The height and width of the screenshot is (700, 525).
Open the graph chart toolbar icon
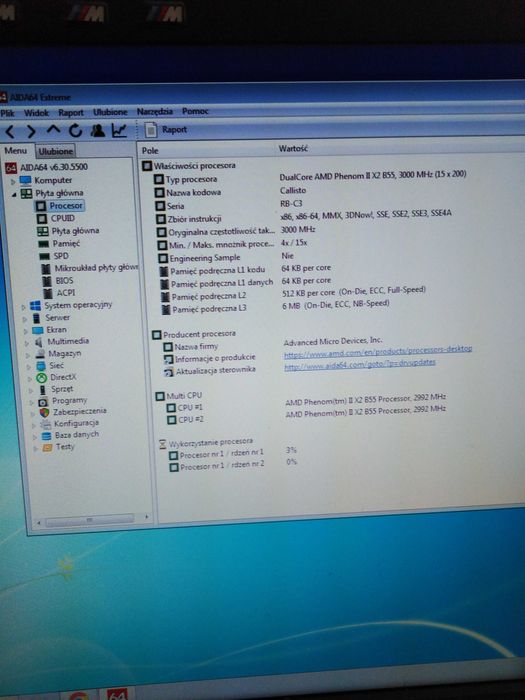click(x=119, y=130)
